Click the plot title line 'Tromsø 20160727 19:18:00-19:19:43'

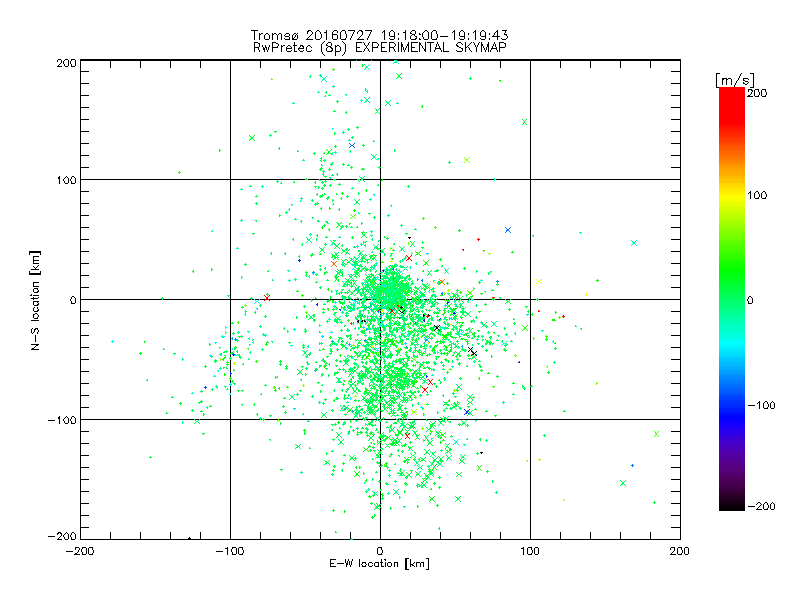(379, 35)
